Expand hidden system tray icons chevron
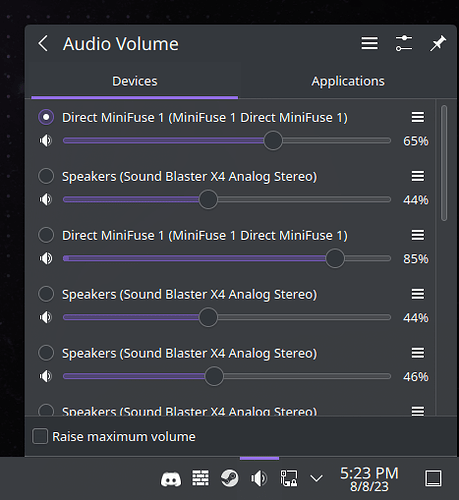The image size is (459, 500). click(316, 479)
